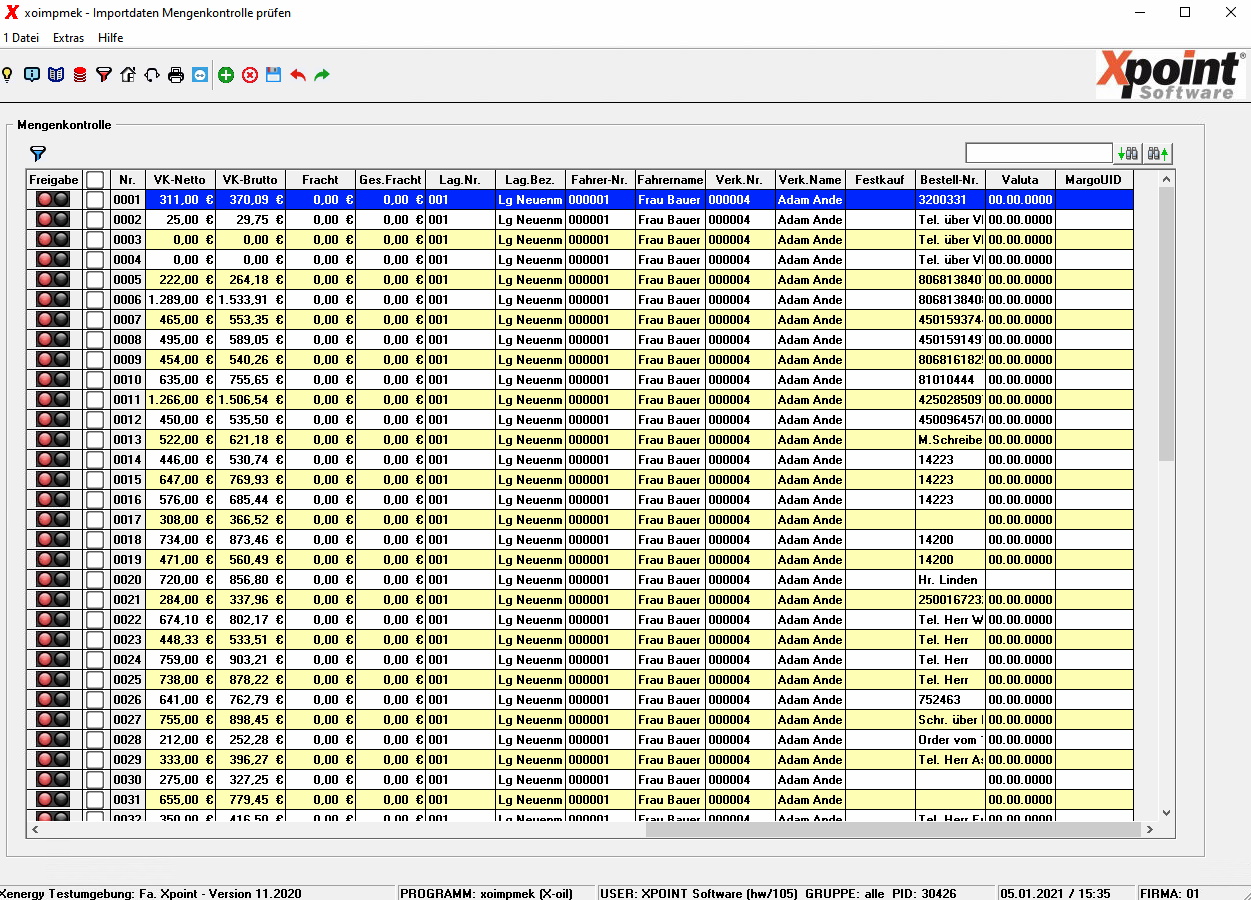Click the Freigabe traffic light for row 0010
The height and width of the screenshot is (900, 1251).
point(53,380)
